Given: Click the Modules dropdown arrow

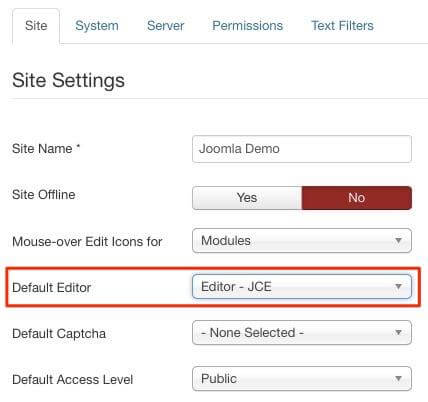Looking at the screenshot, I should (398, 240).
